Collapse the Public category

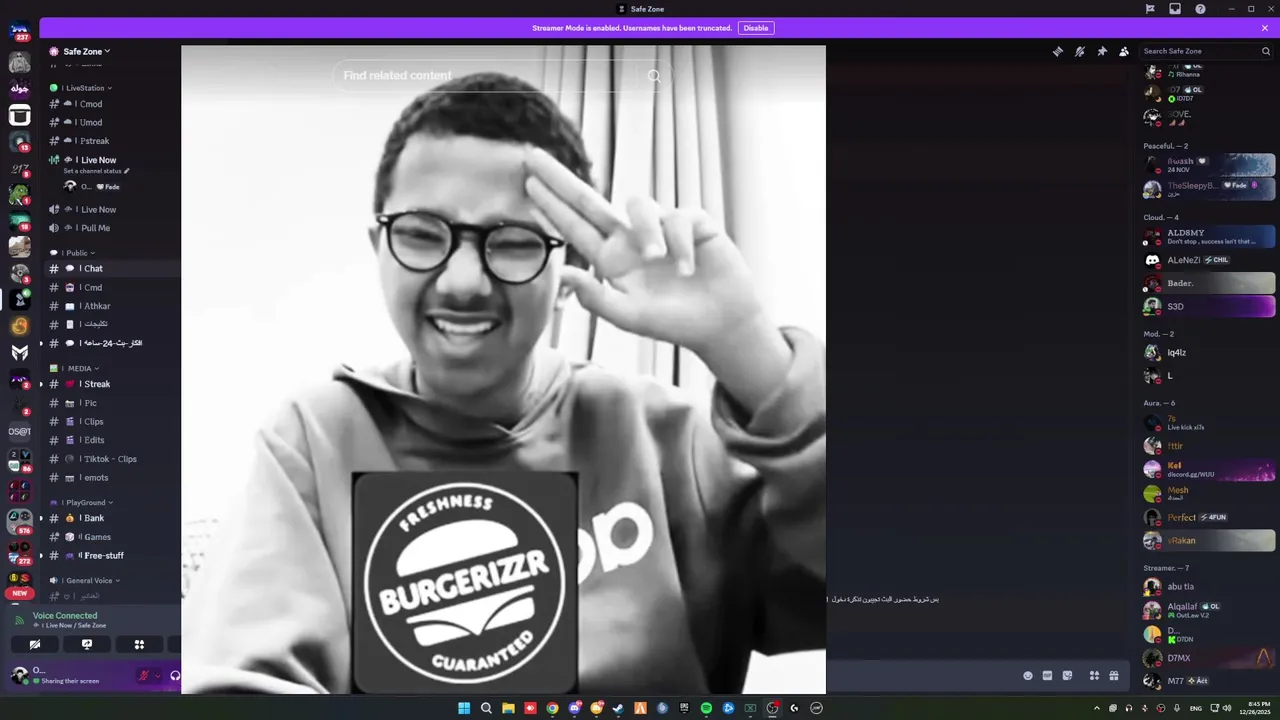point(76,253)
